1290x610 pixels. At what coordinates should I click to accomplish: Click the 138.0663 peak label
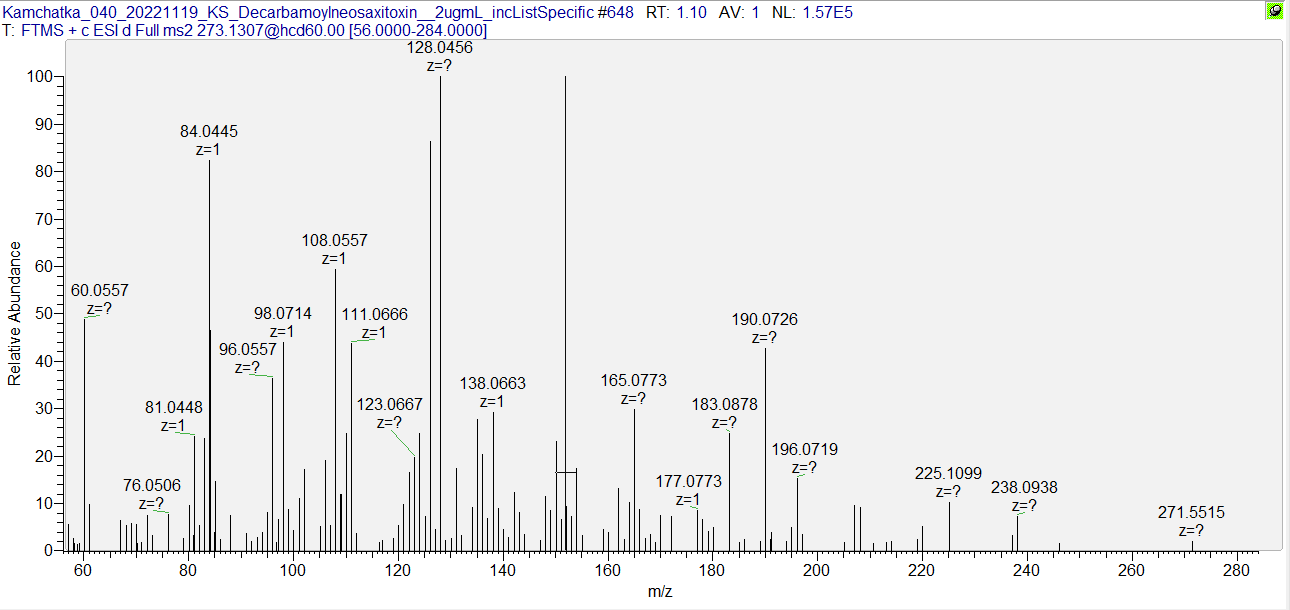pos(492,384)
